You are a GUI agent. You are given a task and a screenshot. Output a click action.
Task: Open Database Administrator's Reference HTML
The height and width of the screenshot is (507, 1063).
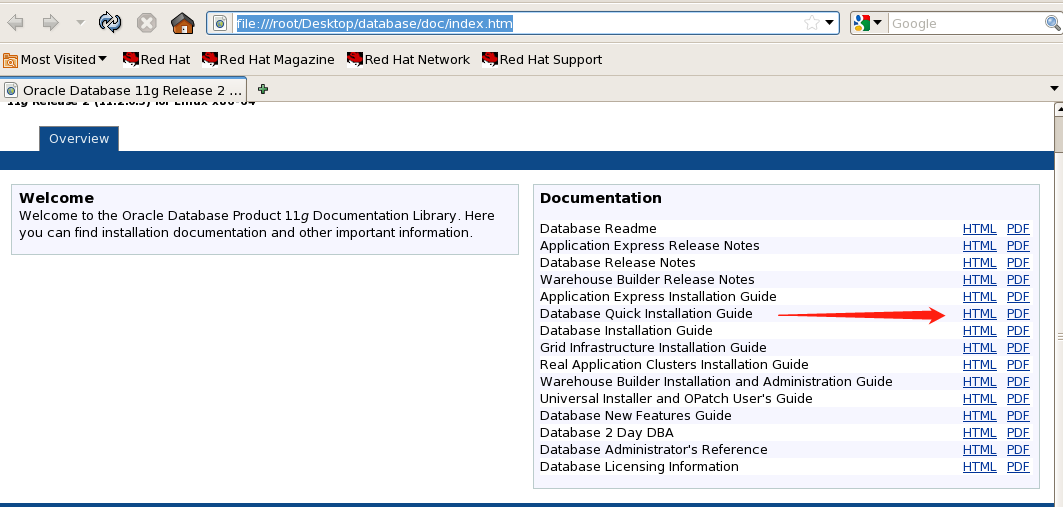pyautogui.click(x=980, y=449)
